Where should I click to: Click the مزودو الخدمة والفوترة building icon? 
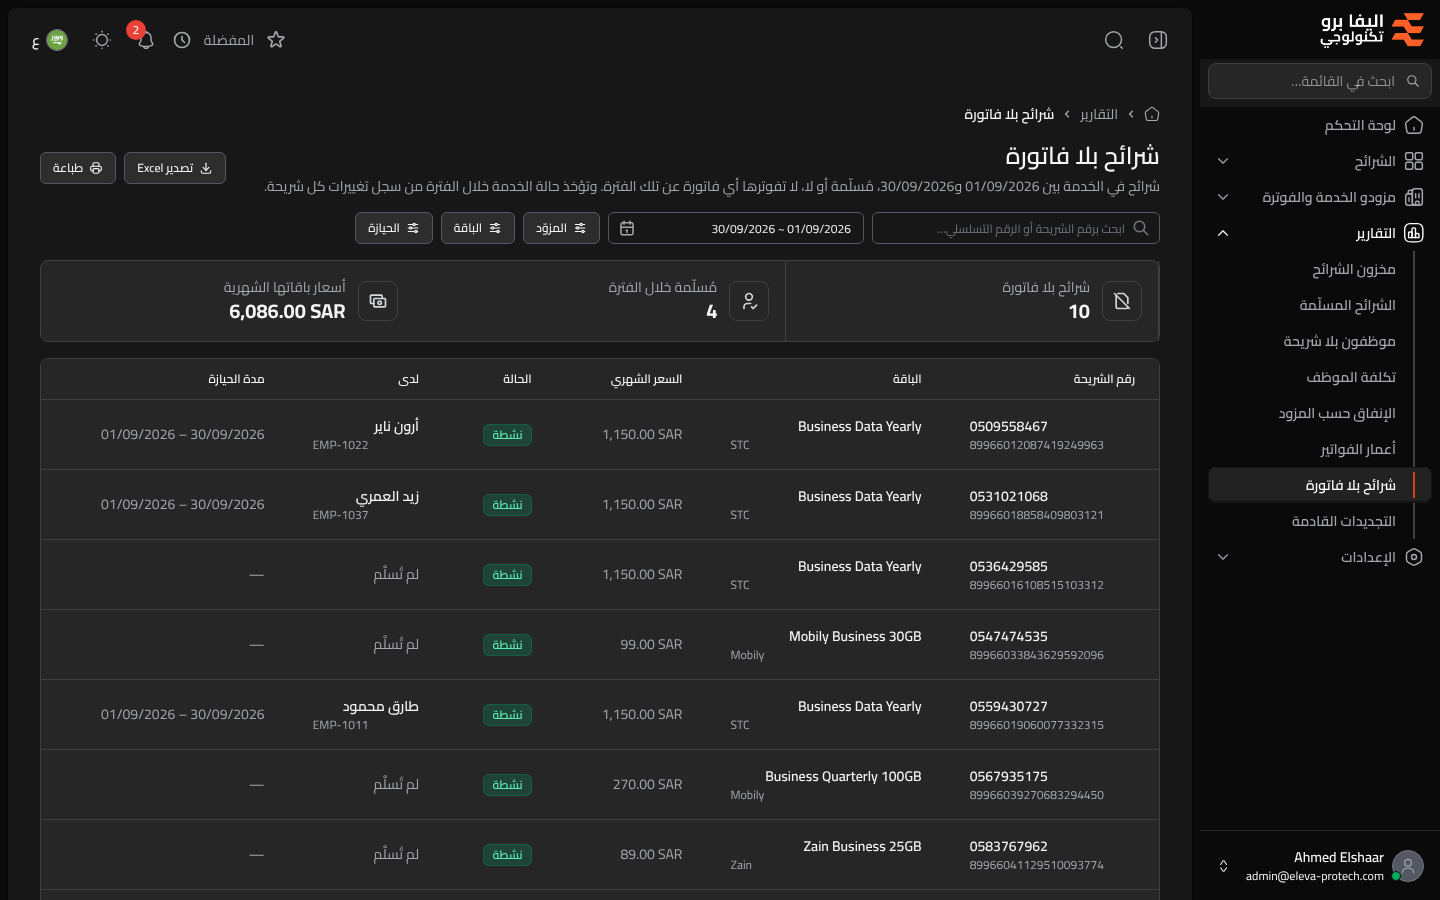tap(1414, 197)
